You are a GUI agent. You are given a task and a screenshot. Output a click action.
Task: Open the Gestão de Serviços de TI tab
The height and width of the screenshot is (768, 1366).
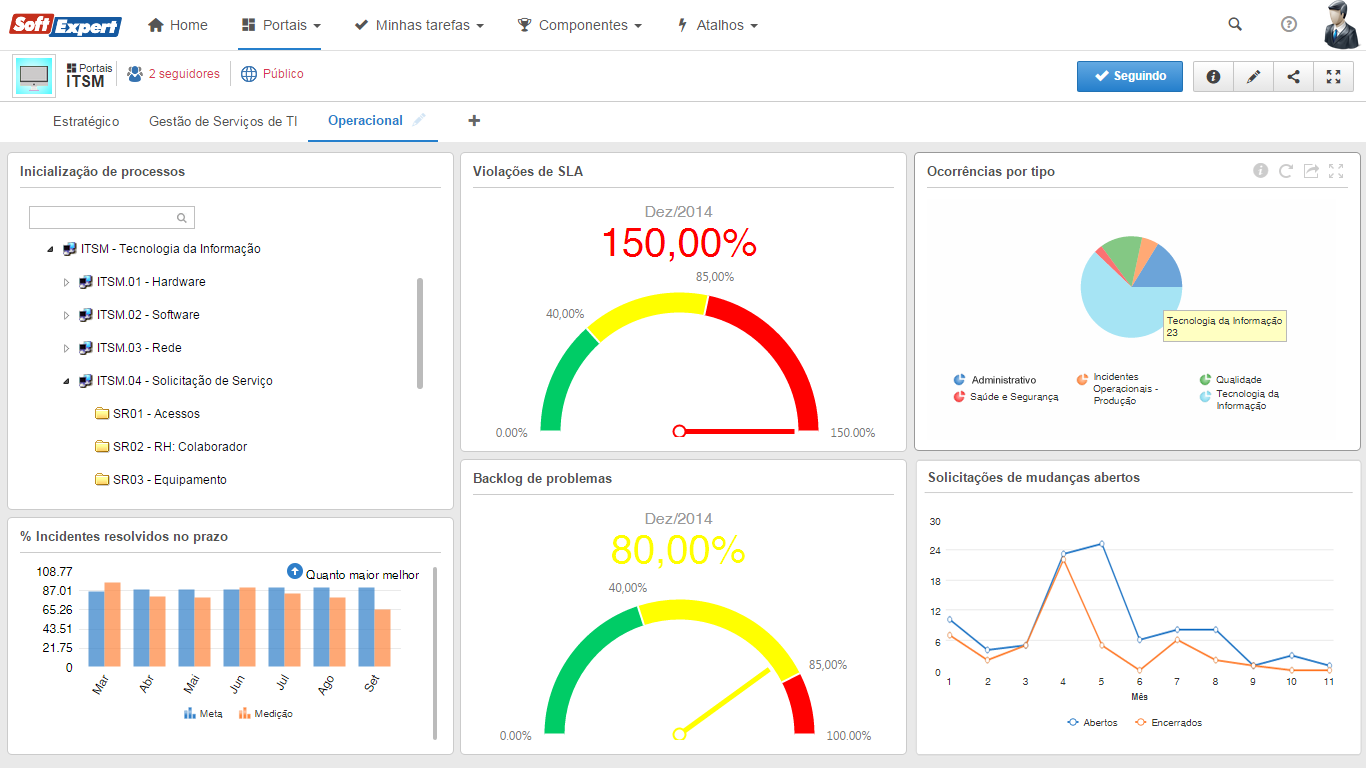click(x=223, y=121)
